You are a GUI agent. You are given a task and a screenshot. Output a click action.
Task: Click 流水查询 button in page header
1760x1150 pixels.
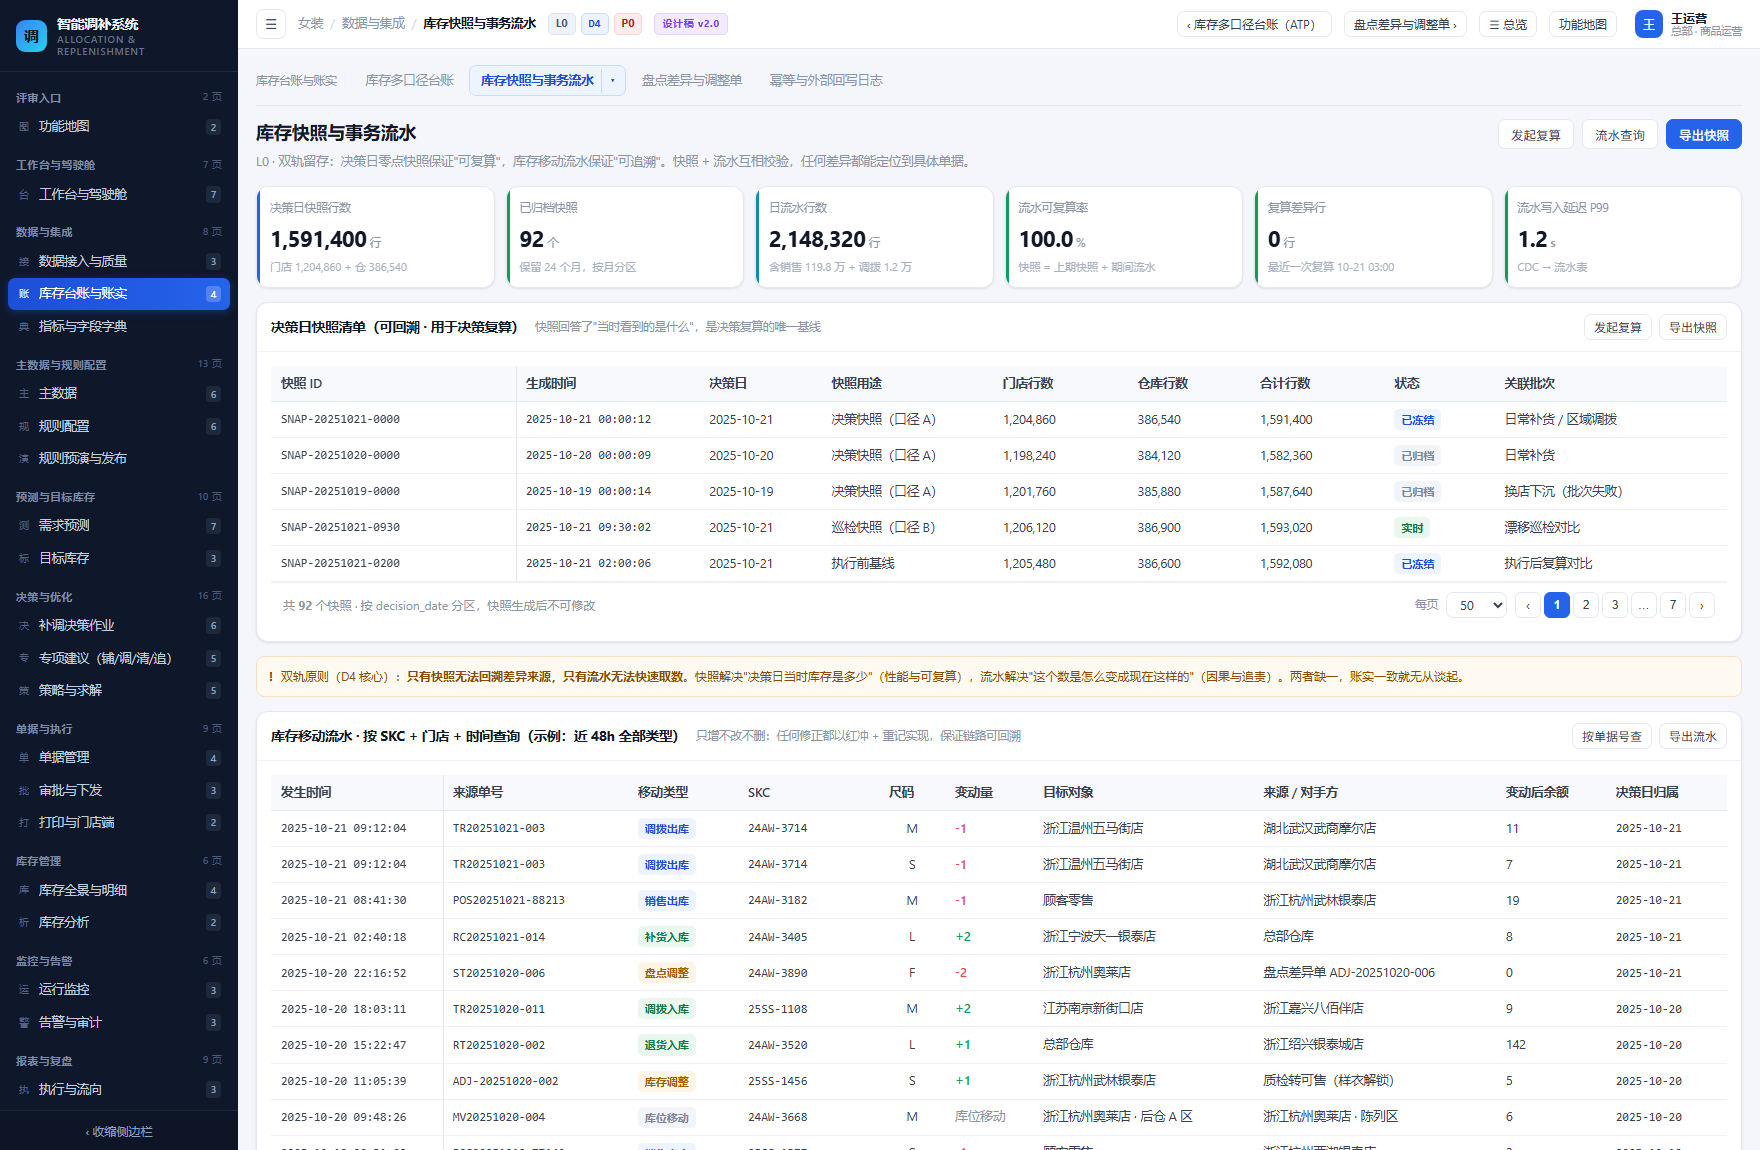[x=1620, y=135]
